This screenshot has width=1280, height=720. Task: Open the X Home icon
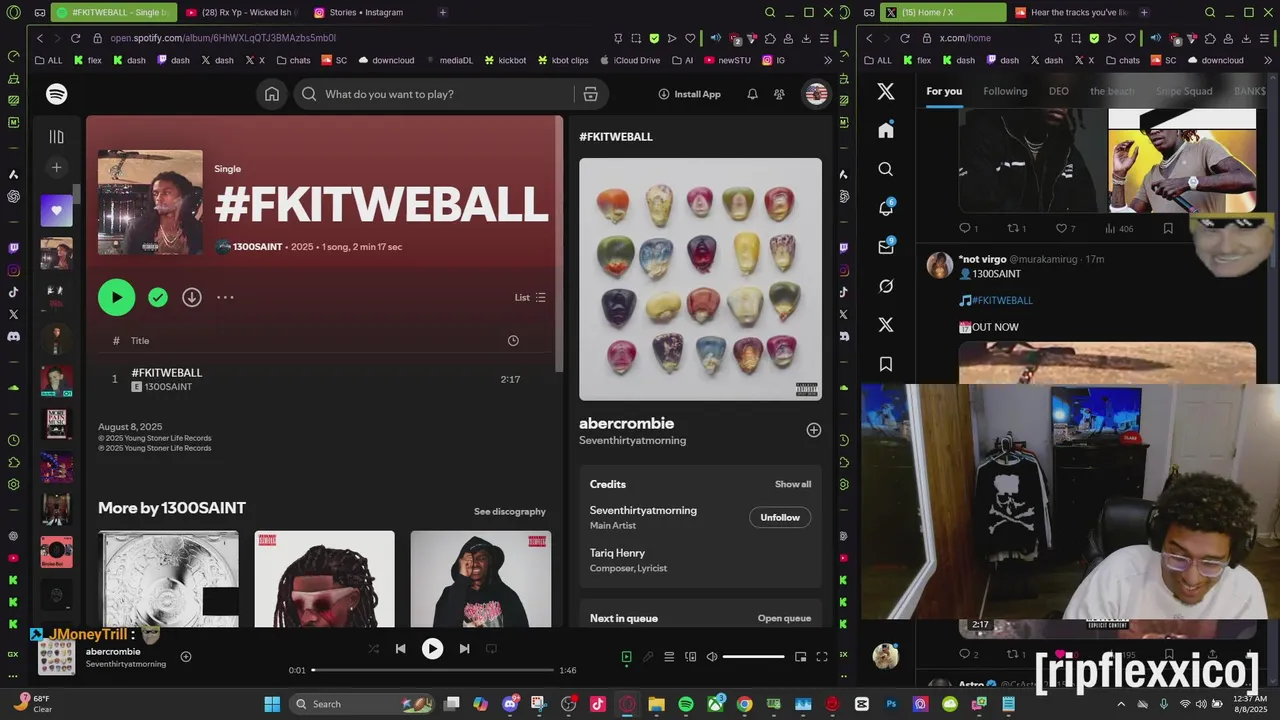(886, 130)
